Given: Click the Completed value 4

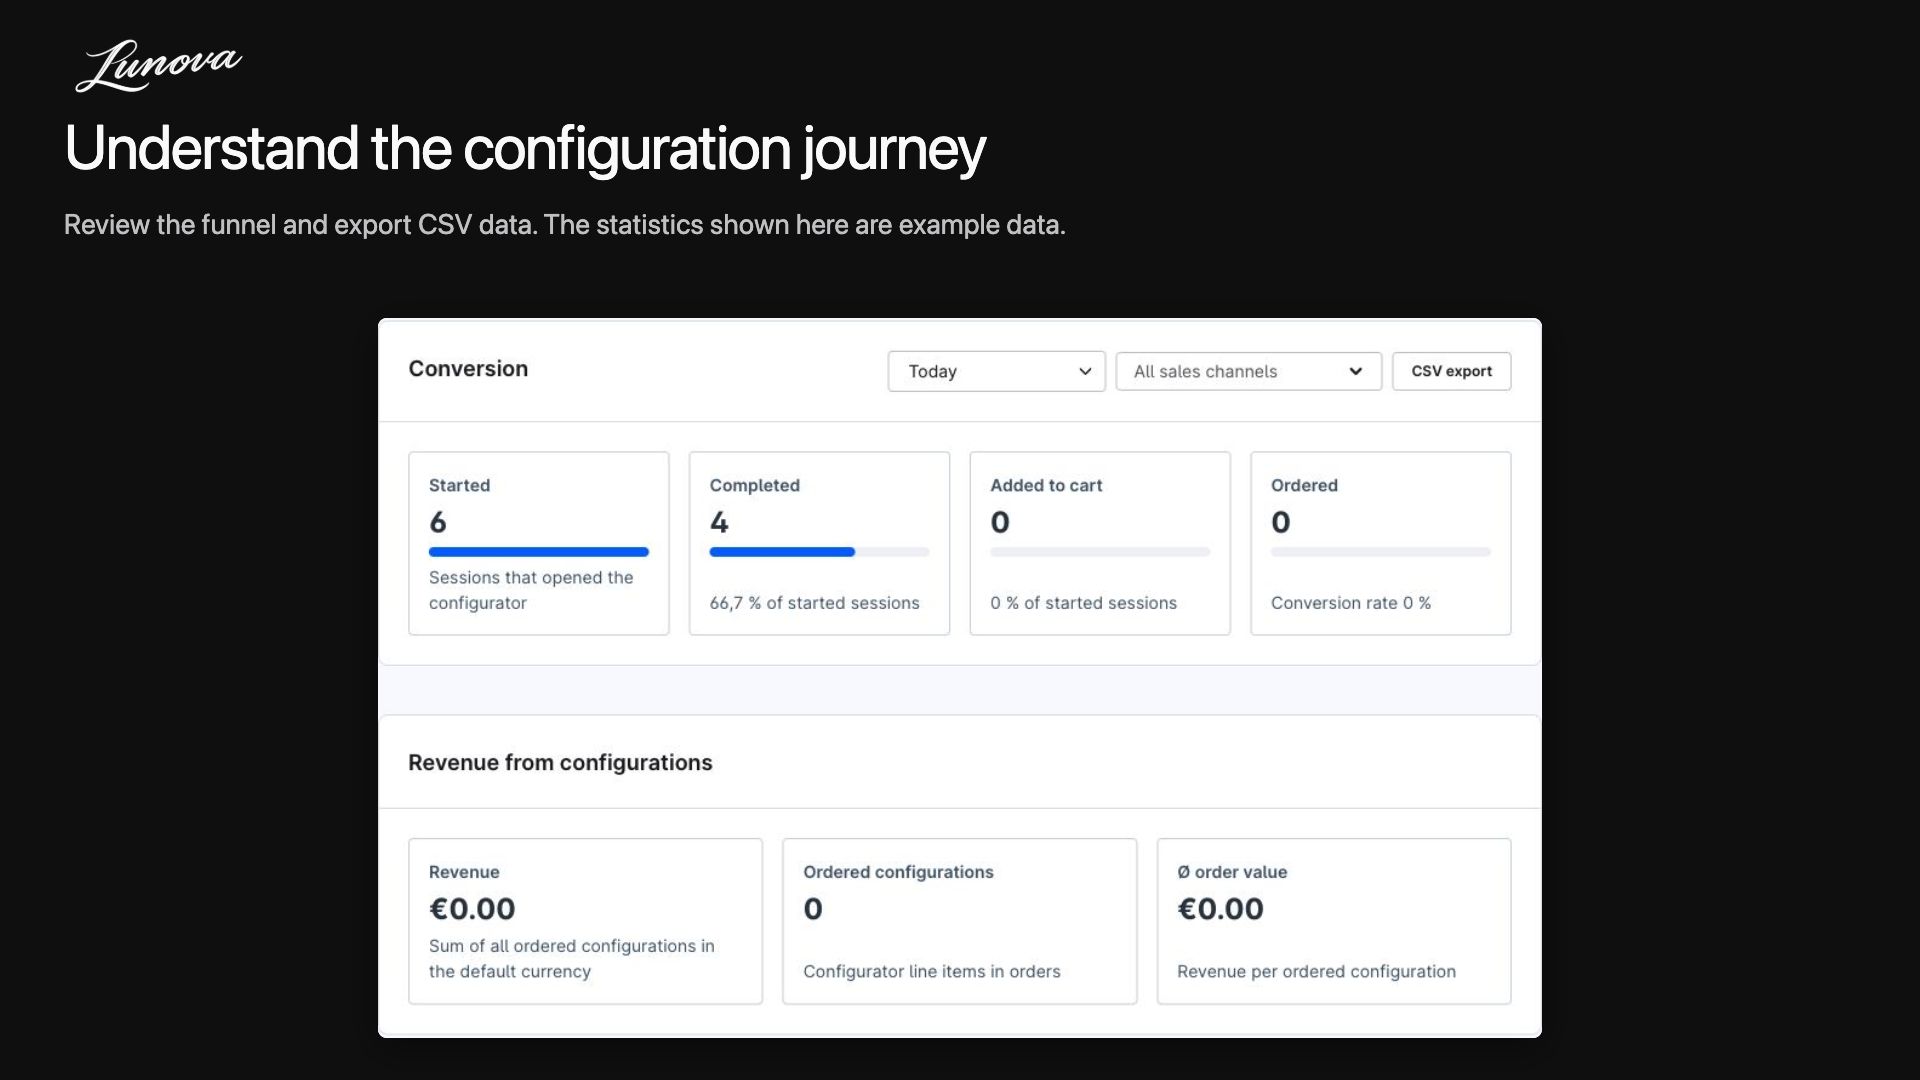Looking at the screenshot, I should 719,522.
